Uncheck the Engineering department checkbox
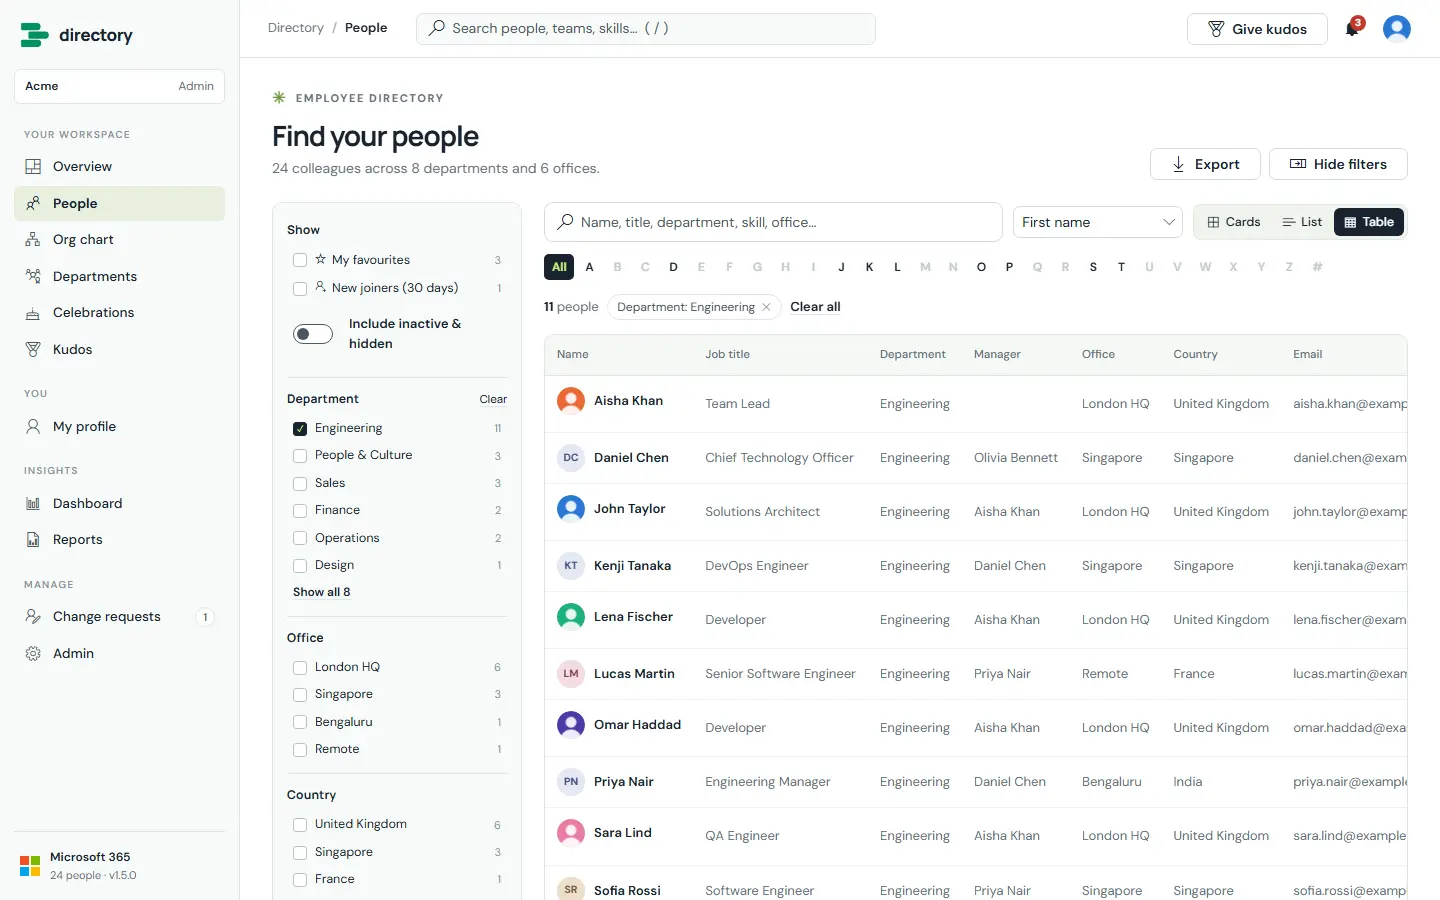This screenshot has width=1440, height=900. click(300, 428)
